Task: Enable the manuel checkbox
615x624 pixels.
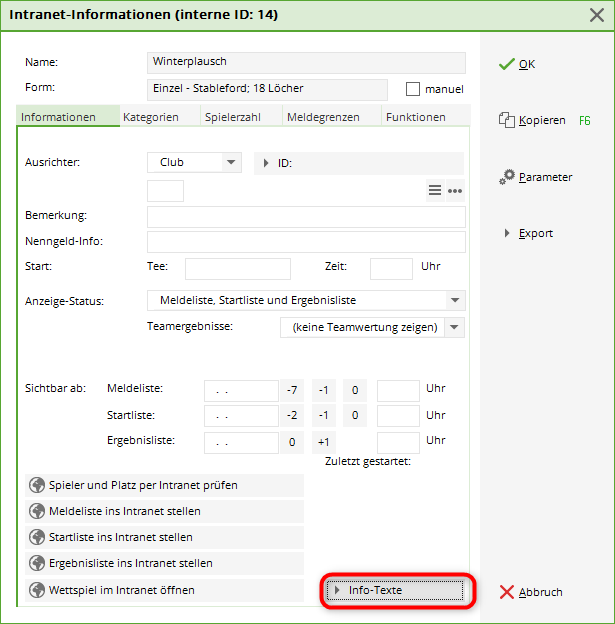Action: click(x=413, y=89)
